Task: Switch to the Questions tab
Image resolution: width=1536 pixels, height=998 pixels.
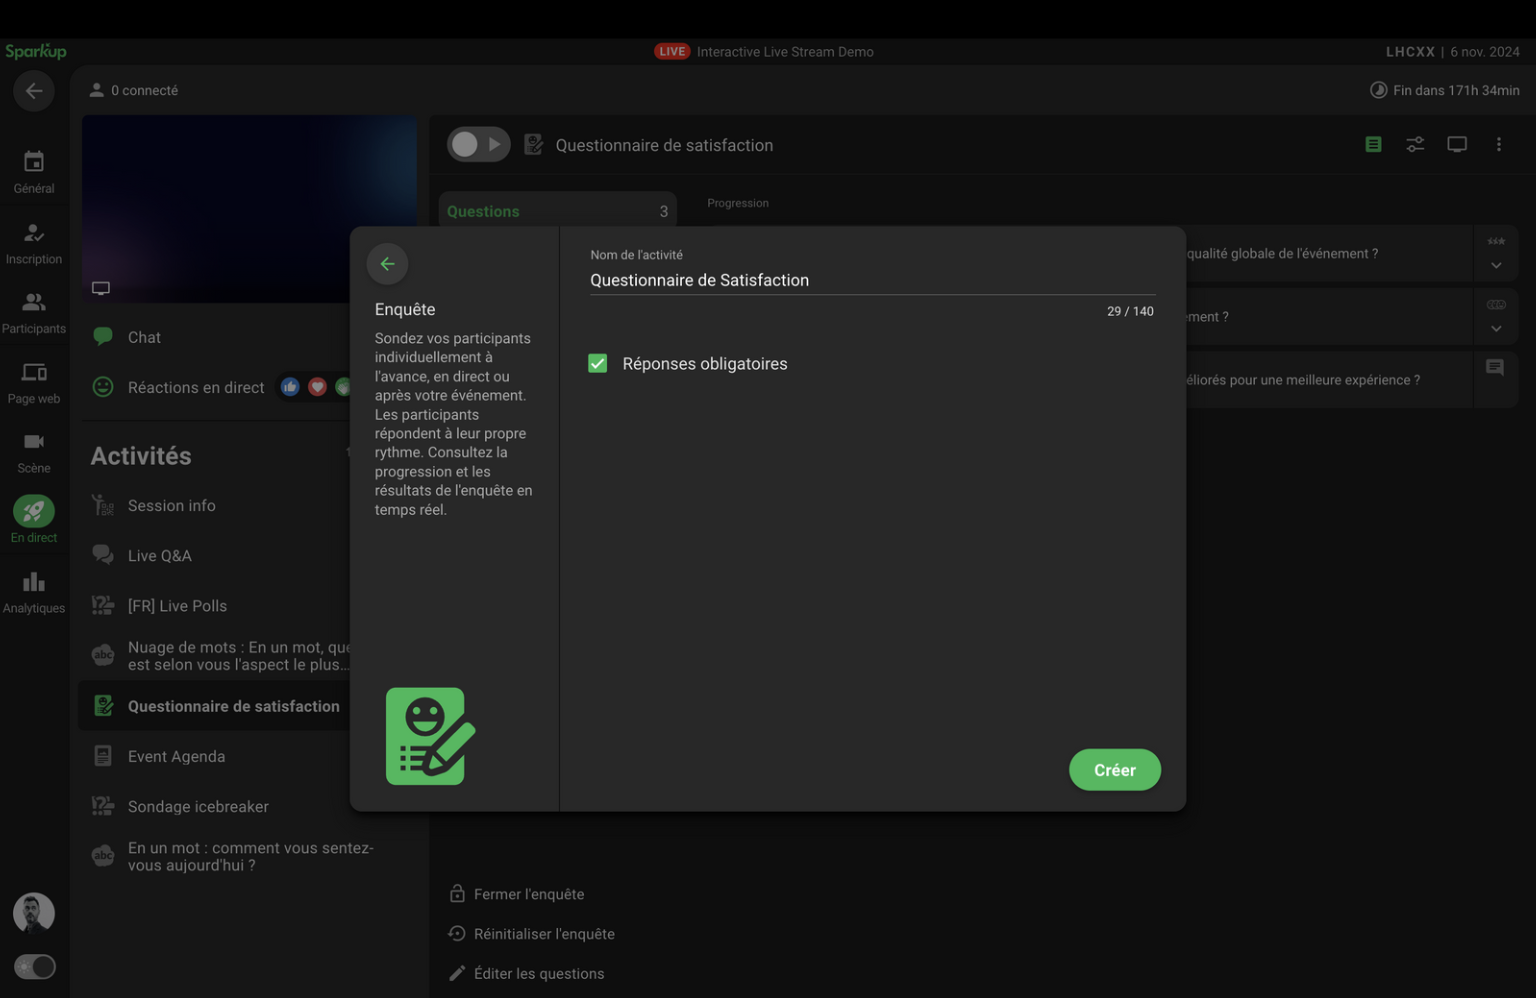Action: [x=556, y=211]
